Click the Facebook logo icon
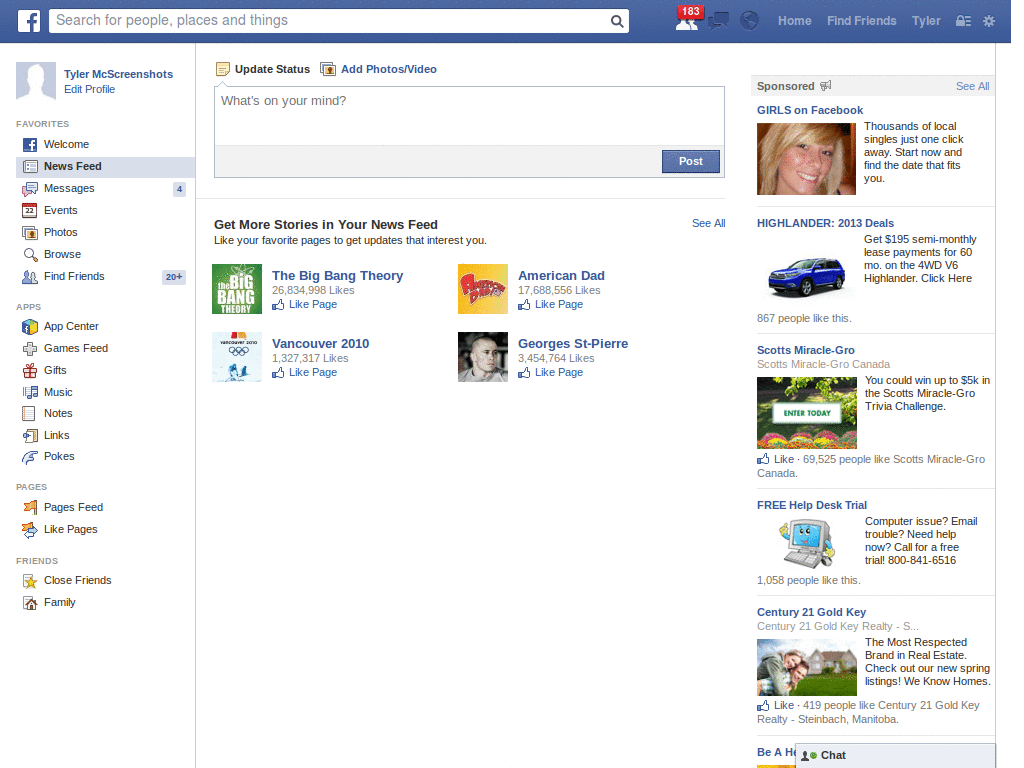 [x=29, y=21]
